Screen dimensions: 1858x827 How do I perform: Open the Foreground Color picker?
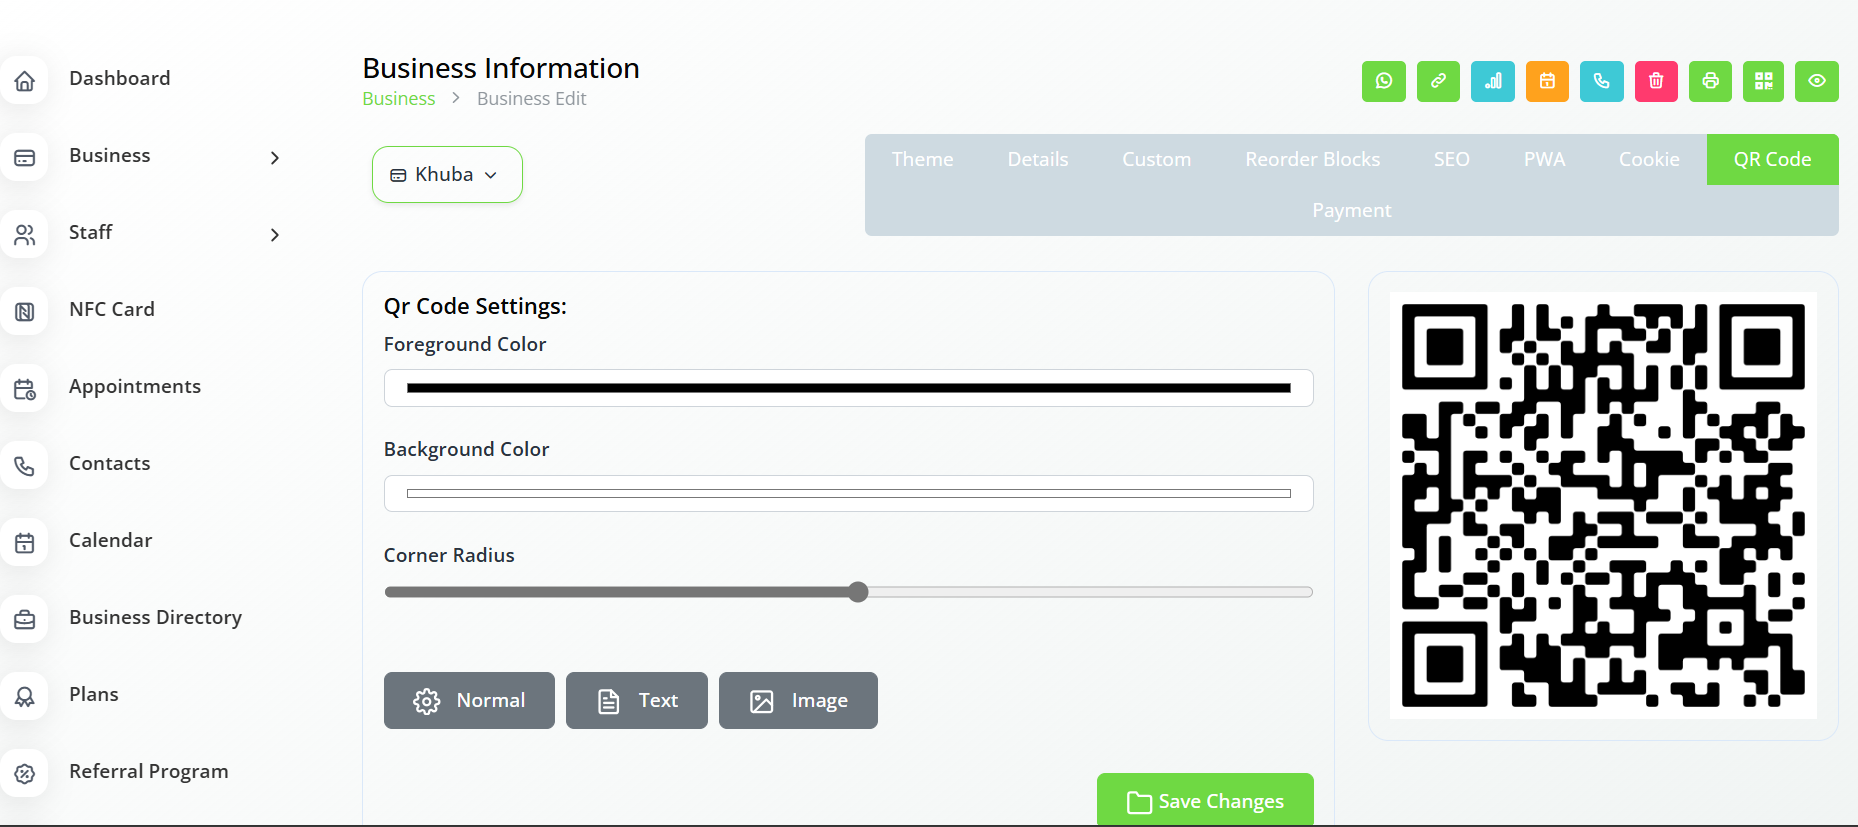(849, 388)
